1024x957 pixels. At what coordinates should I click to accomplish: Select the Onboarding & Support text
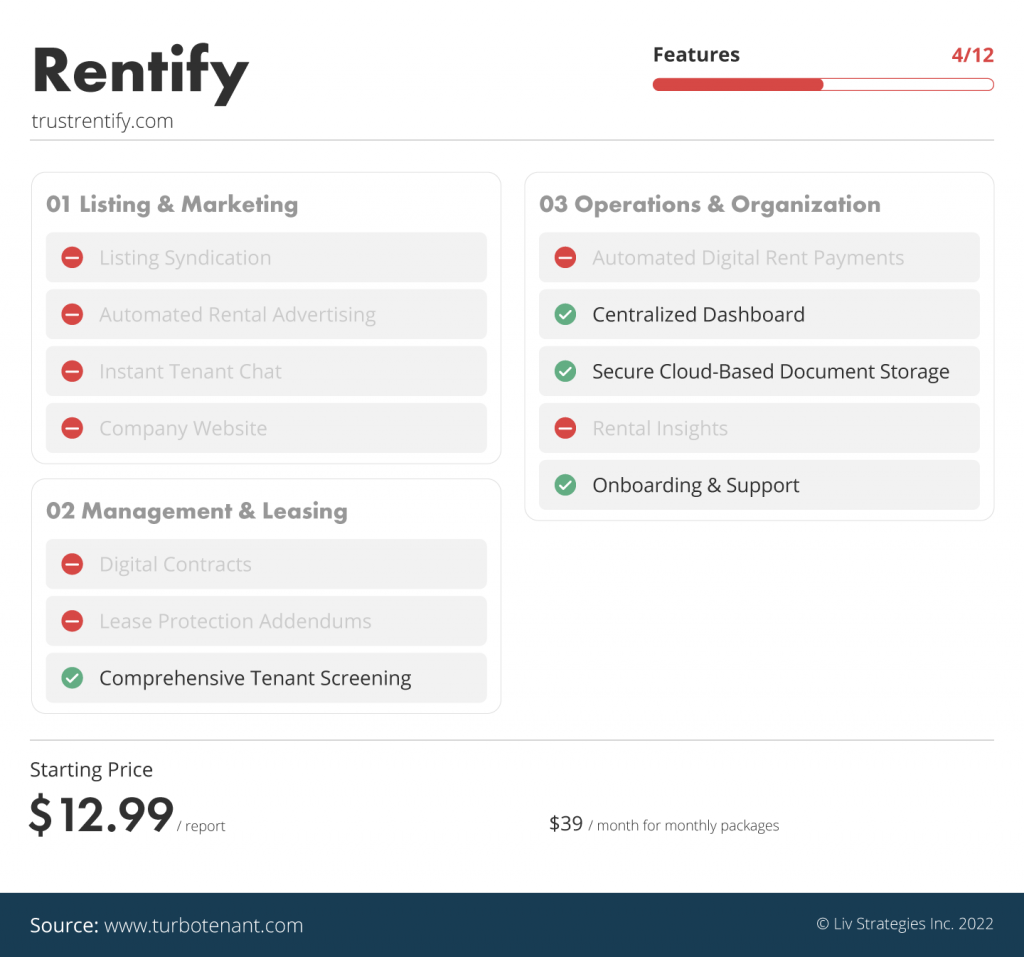coord(696,485)
